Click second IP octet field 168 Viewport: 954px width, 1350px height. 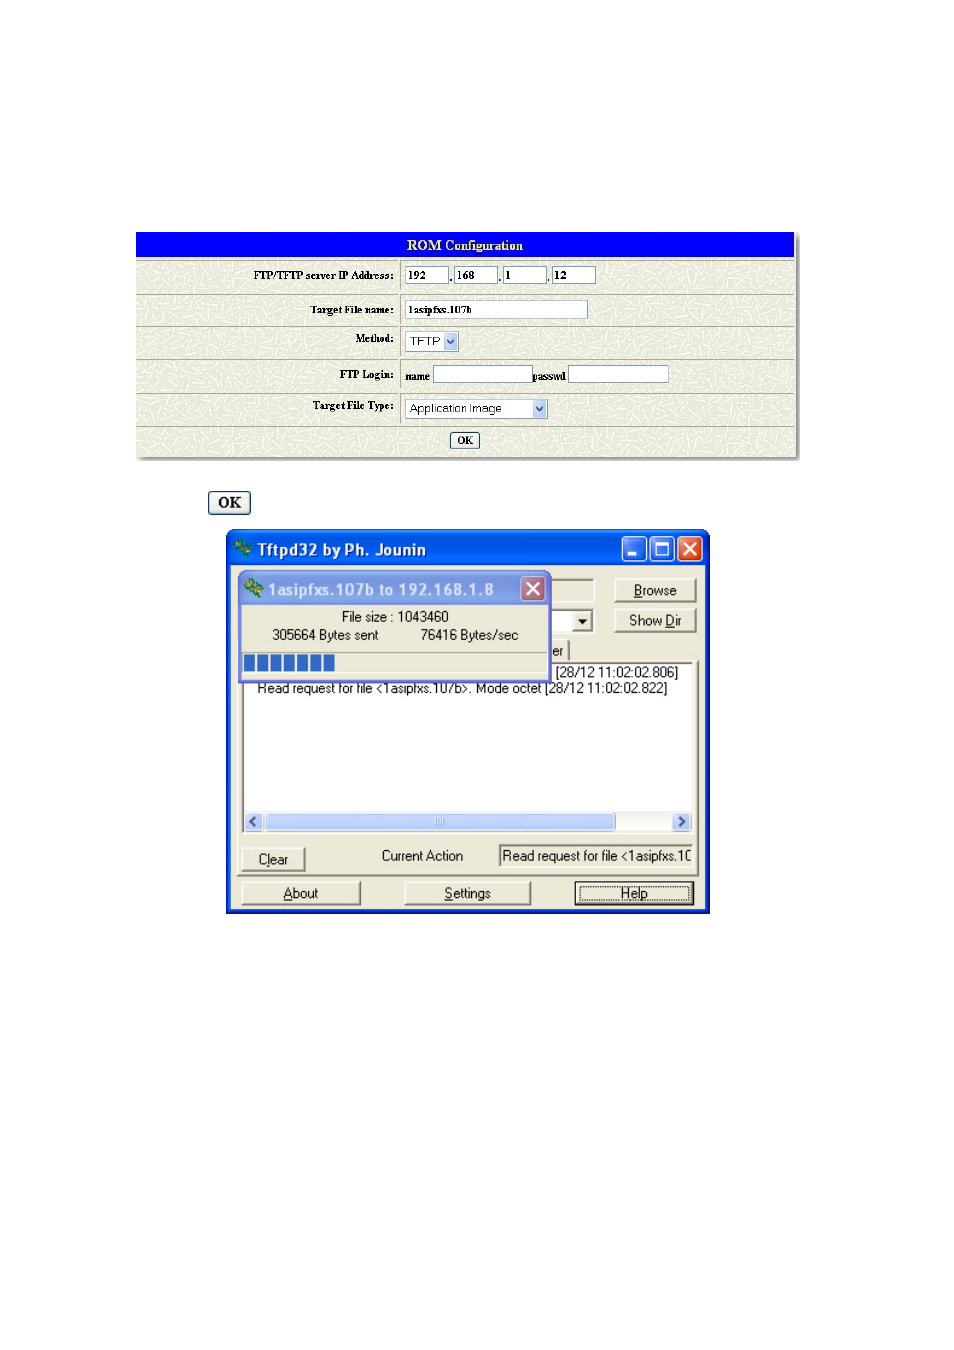click(x=476, y=275)
